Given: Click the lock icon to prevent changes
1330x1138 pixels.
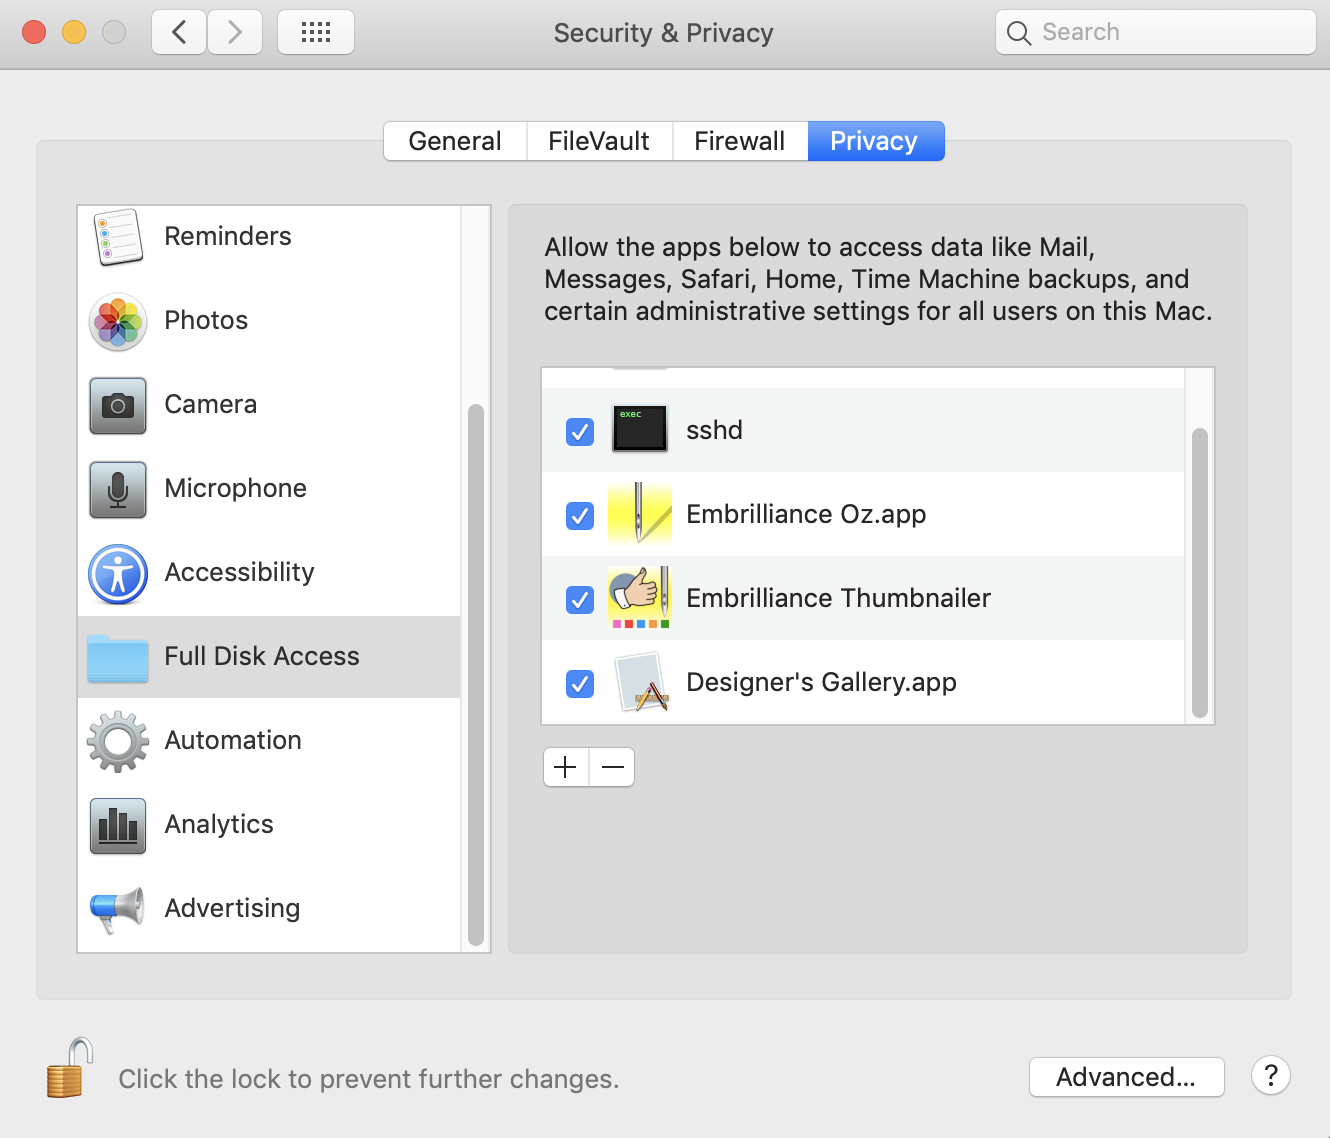Looking at the screenshot, I should [x=70, y=1069].
